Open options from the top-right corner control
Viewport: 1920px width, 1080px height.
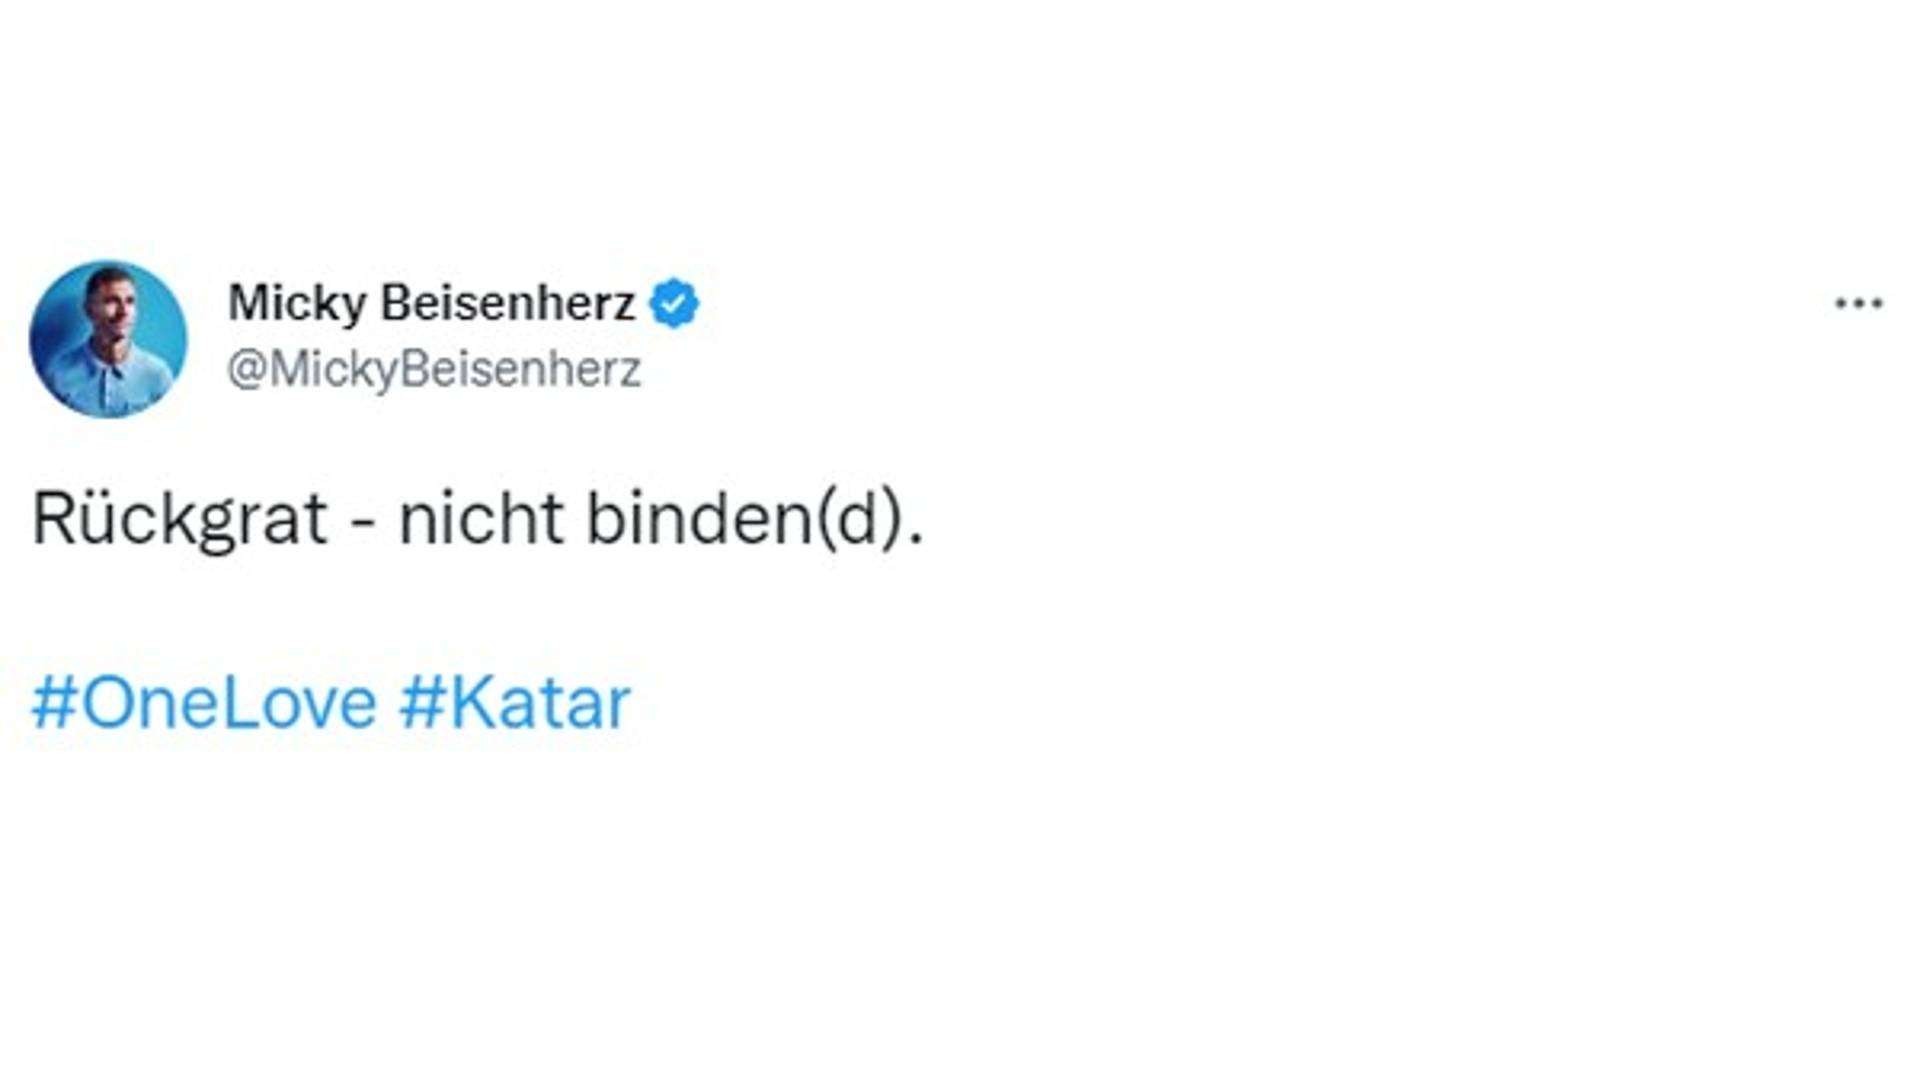coord(1860,302)
